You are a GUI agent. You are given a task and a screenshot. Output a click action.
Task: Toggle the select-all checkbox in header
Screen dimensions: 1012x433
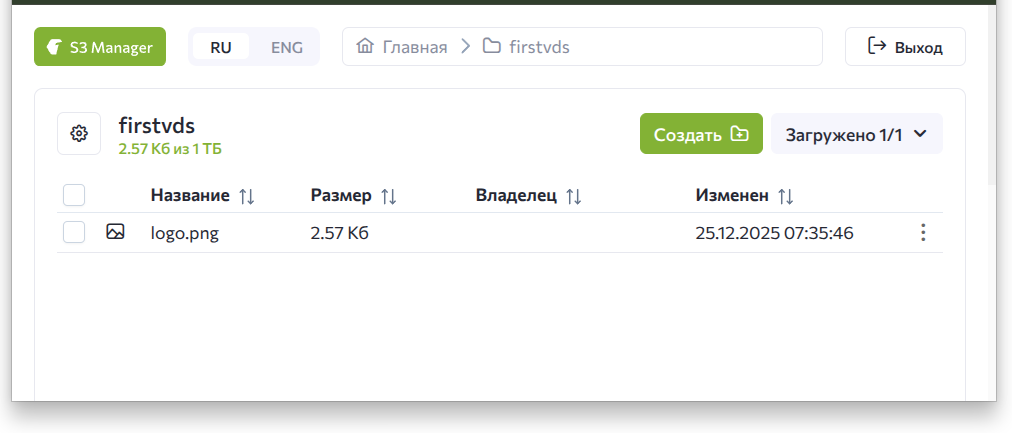coord(74,195)
